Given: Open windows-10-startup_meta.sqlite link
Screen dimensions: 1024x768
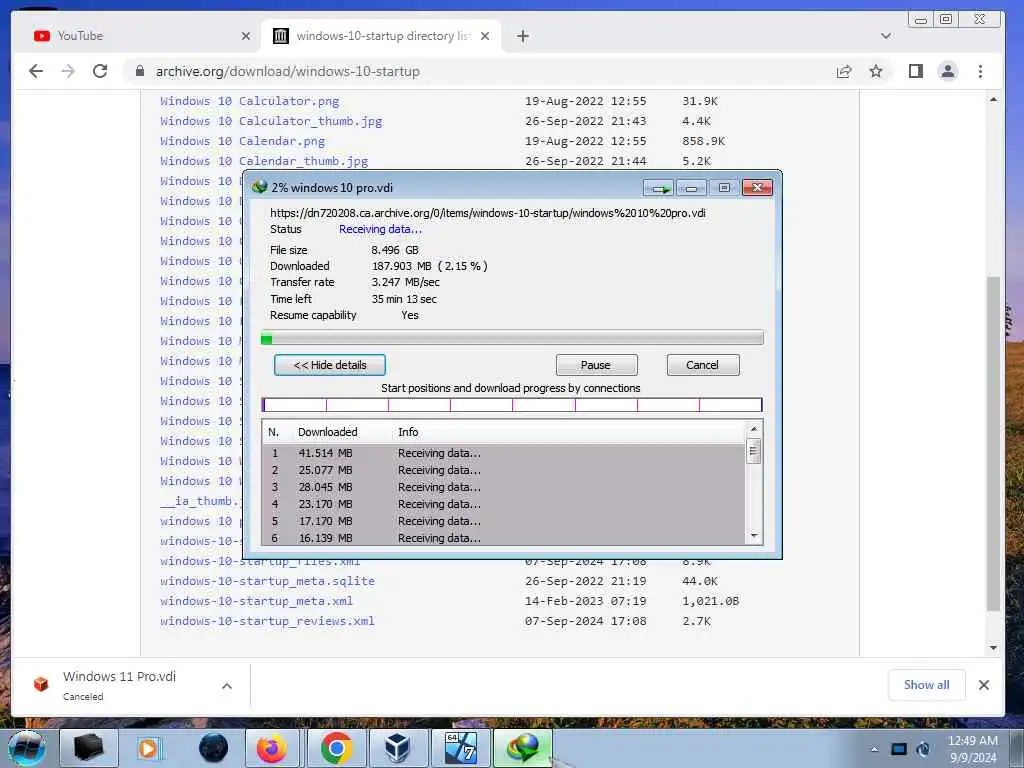Looking at the screenshot, I should click(268, 581).
